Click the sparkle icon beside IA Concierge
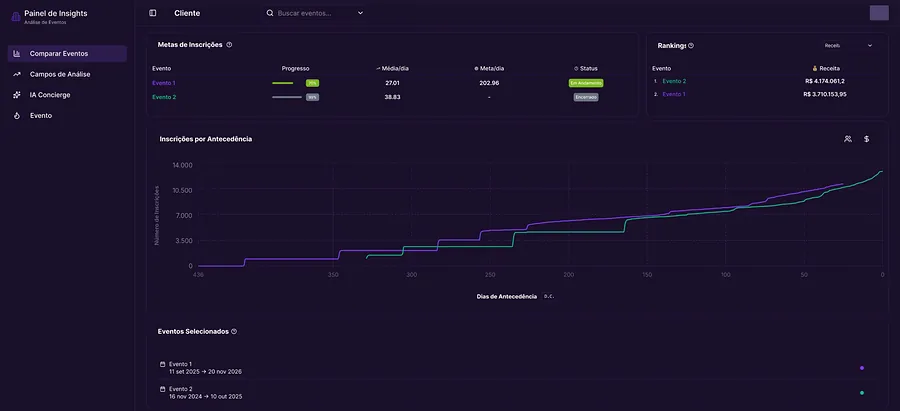Screen dimensions: 900x411 (17, 95)
